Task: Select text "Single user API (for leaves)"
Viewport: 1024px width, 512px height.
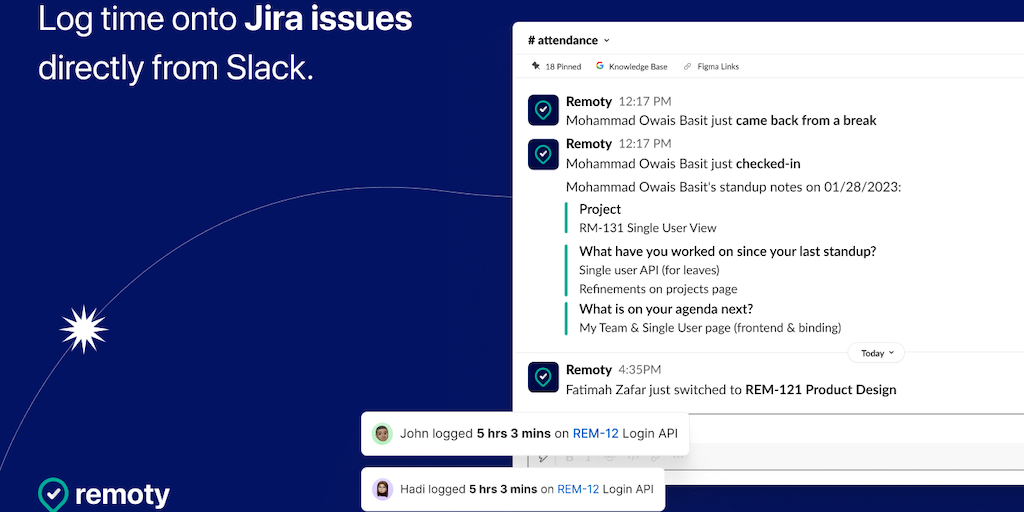Action: click(649, 270)
